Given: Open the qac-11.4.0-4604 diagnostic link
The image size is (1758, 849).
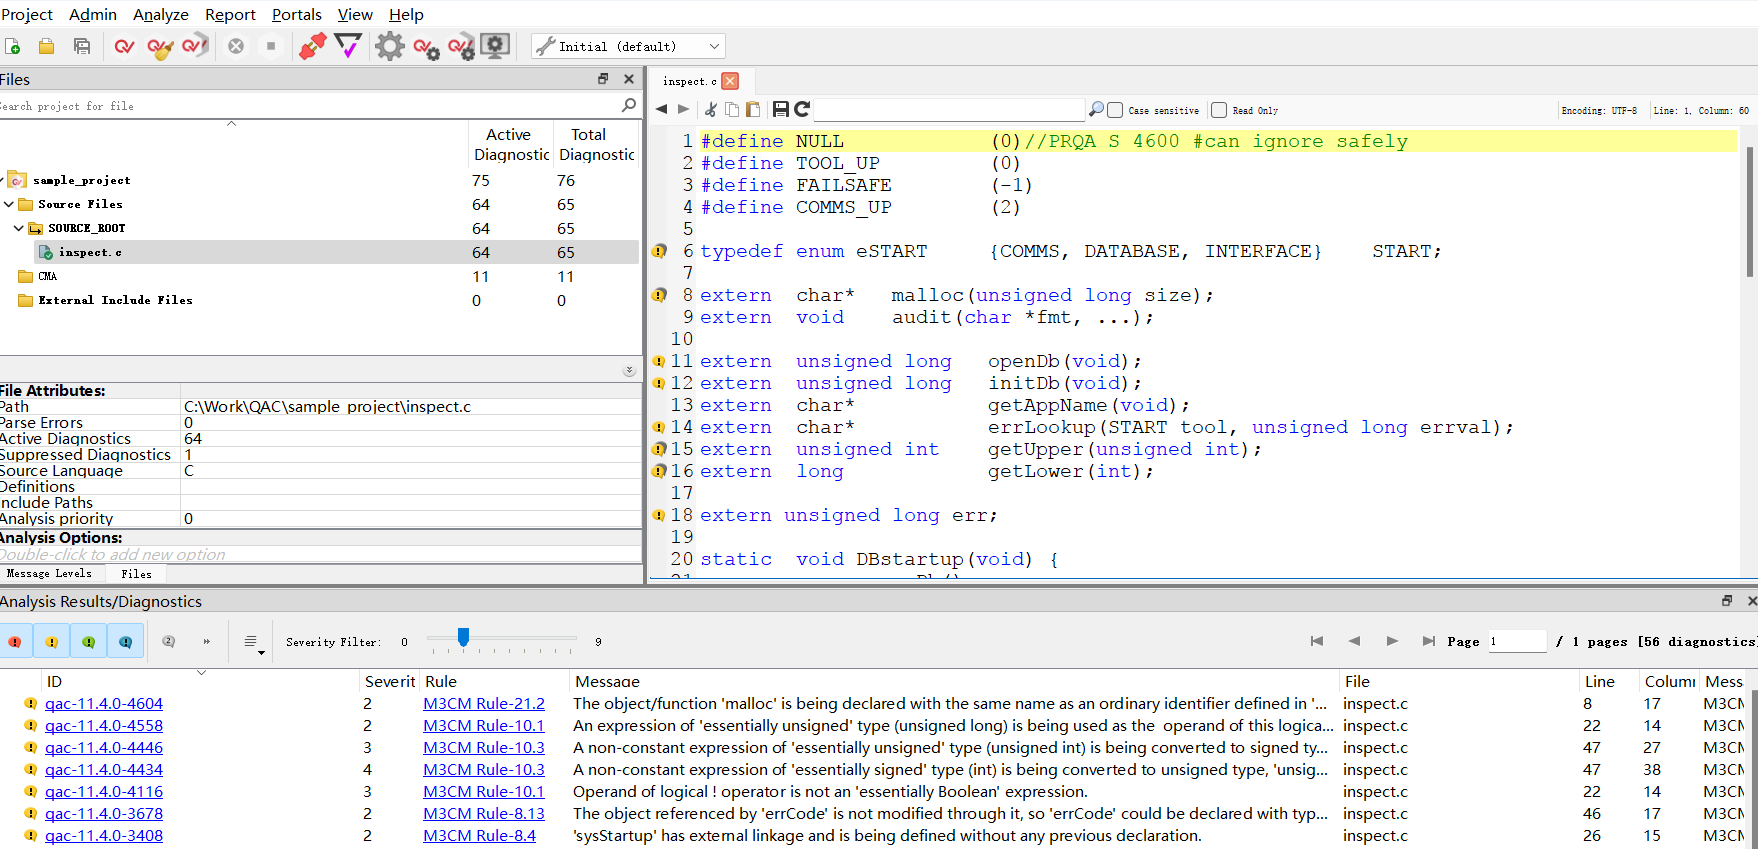Looking at the screenshot, I should (x=104, y=704).
